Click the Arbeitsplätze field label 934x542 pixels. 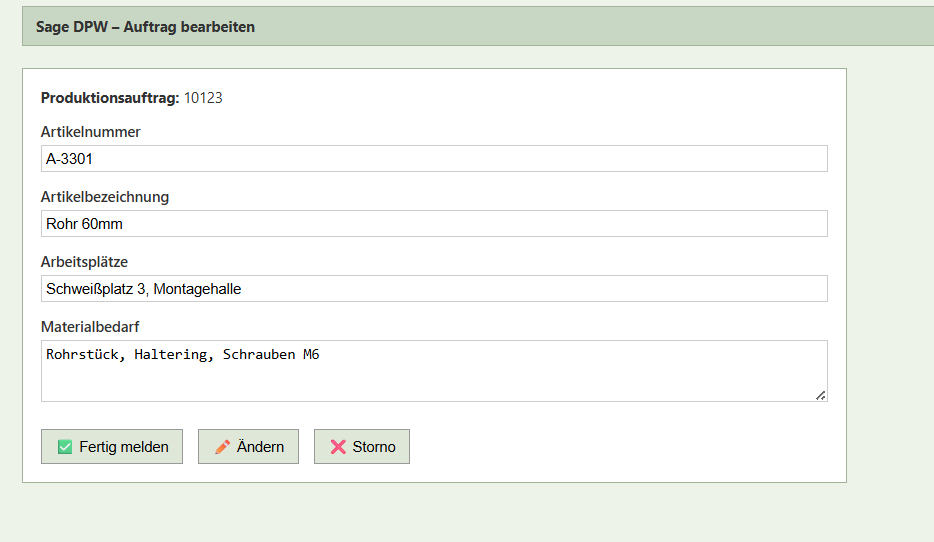coord(84,262)
